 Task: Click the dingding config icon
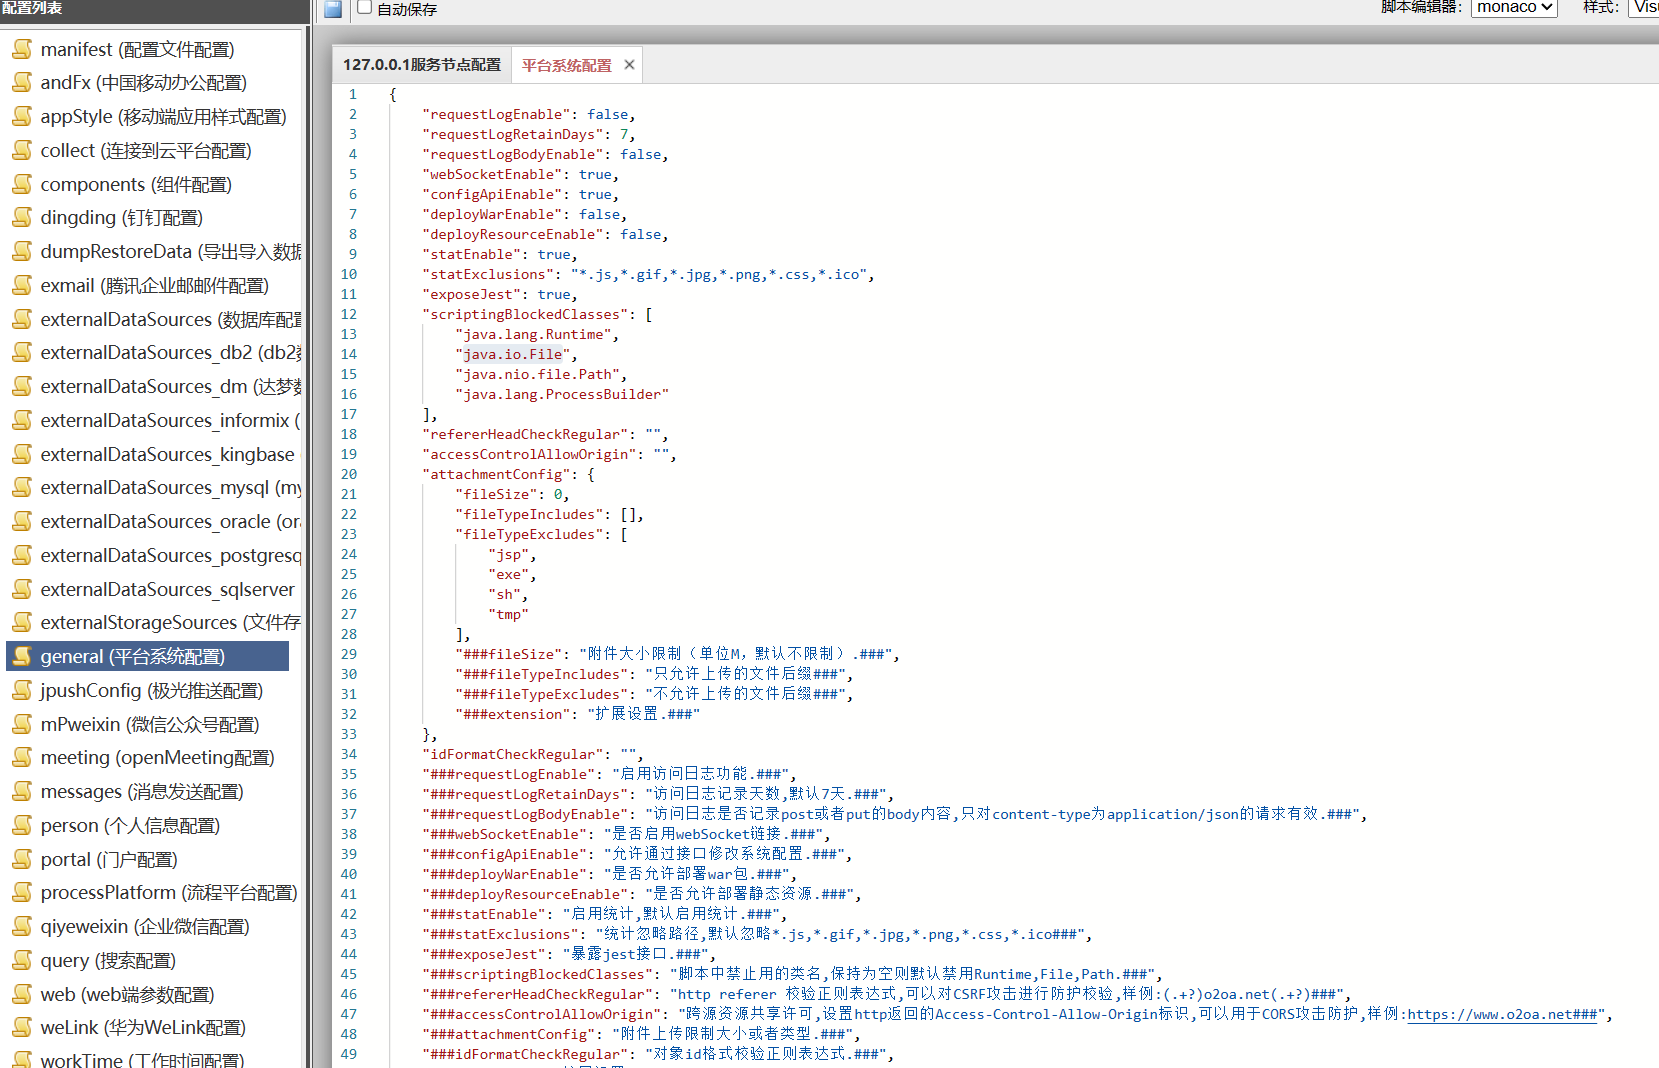(22, 217)
